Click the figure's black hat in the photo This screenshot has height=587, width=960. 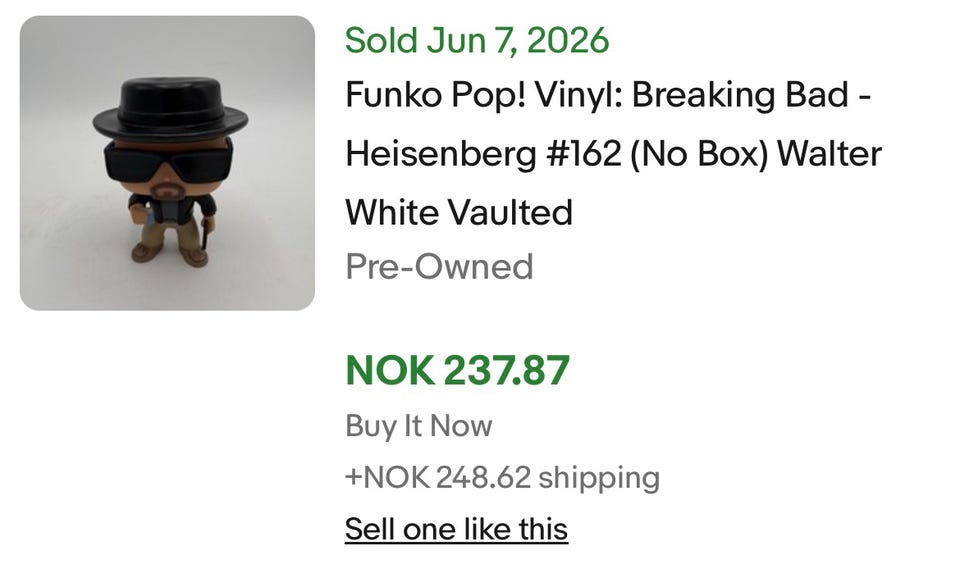(171, 108)
